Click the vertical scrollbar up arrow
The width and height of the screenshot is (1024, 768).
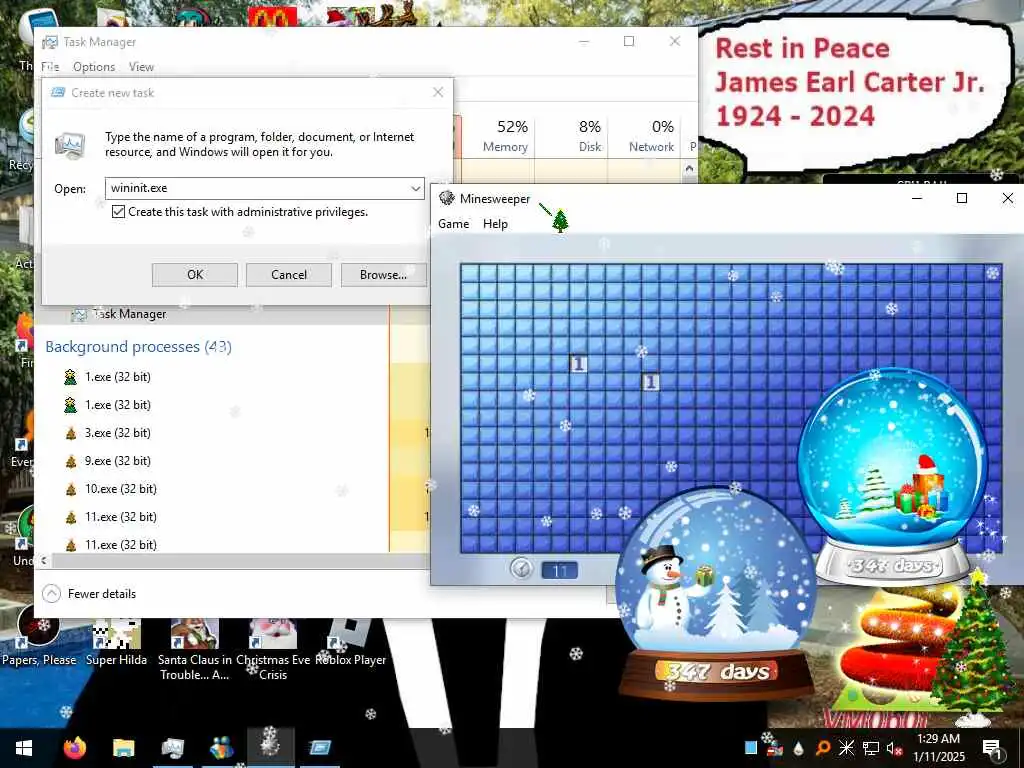tap(689, 168)
